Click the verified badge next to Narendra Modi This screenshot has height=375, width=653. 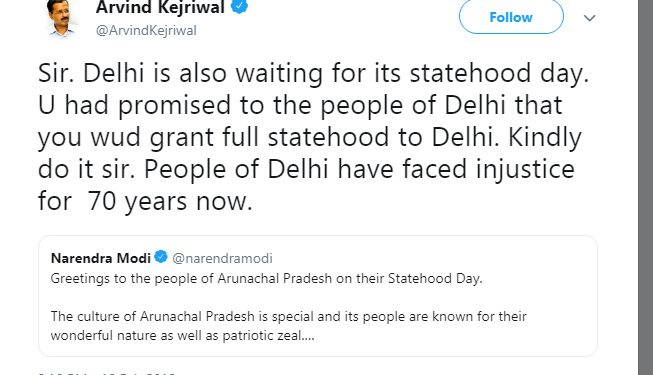click(x=161, y=257)
